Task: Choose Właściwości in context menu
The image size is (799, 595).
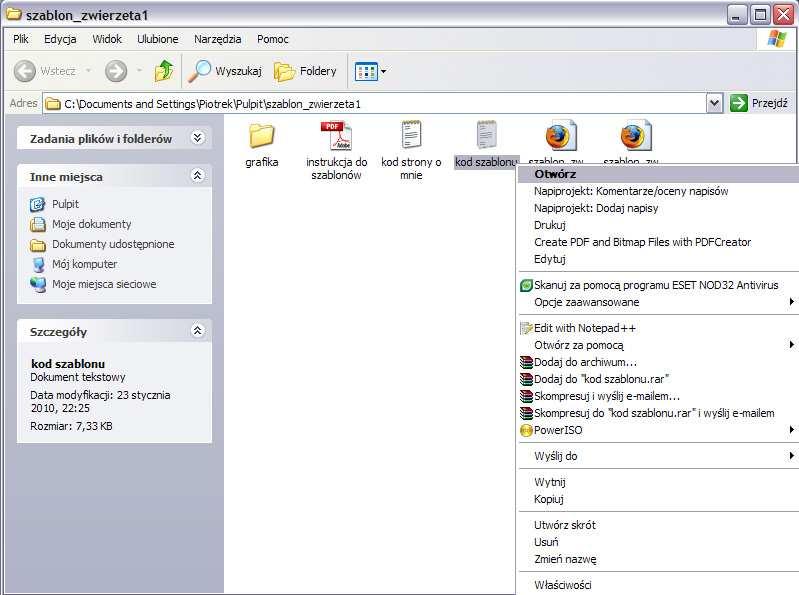Action: pyautogui.click(x=658, y=585)
